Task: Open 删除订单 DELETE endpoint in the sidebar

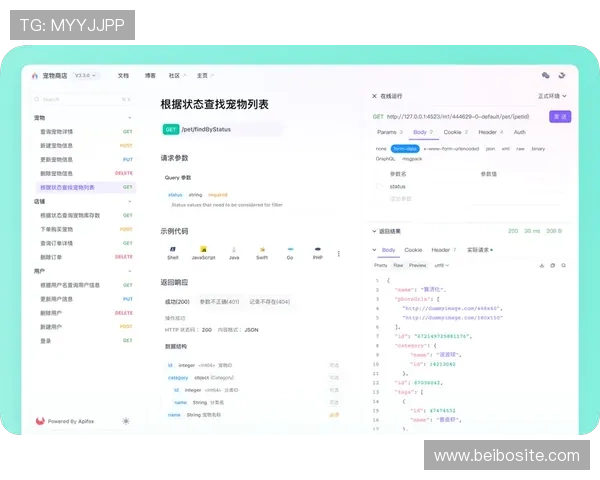Action: [84, 257]
